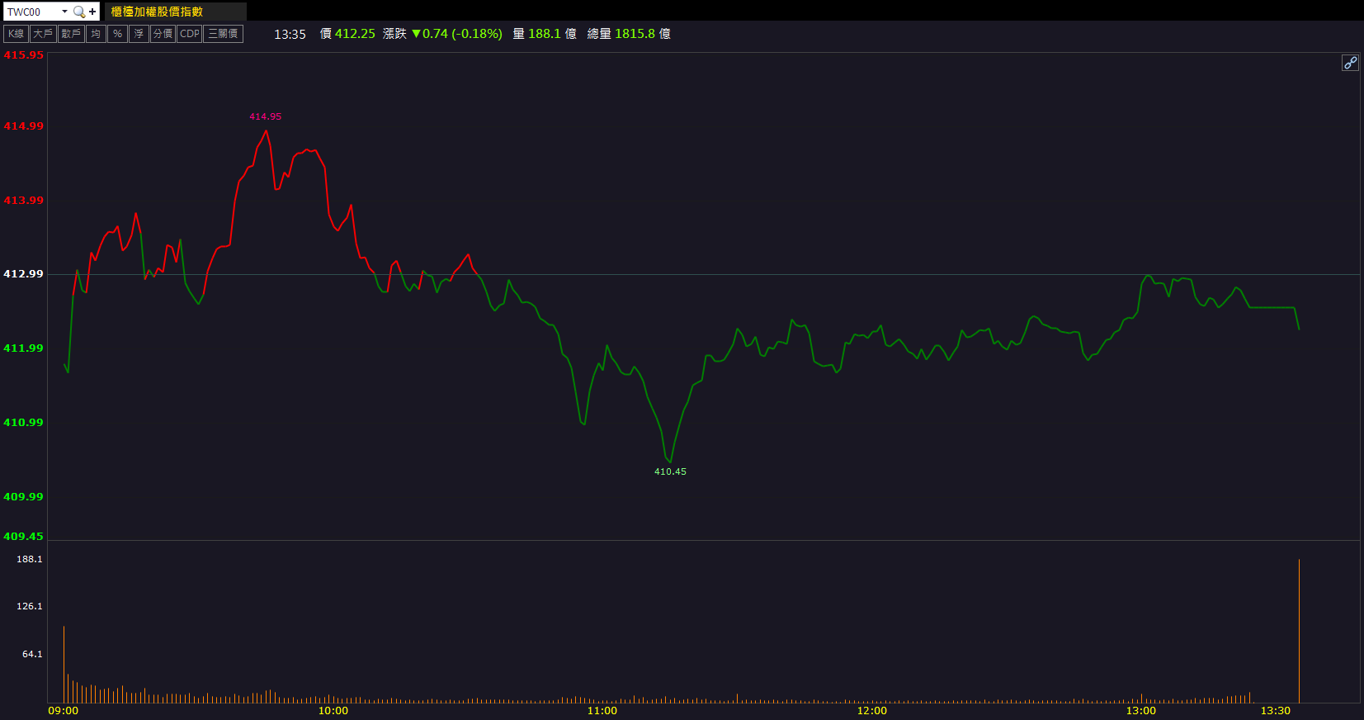Click the 413.99 price axis label
Image resolution: width=1364 pixels, height=720 pixels.
coord(23,200)
